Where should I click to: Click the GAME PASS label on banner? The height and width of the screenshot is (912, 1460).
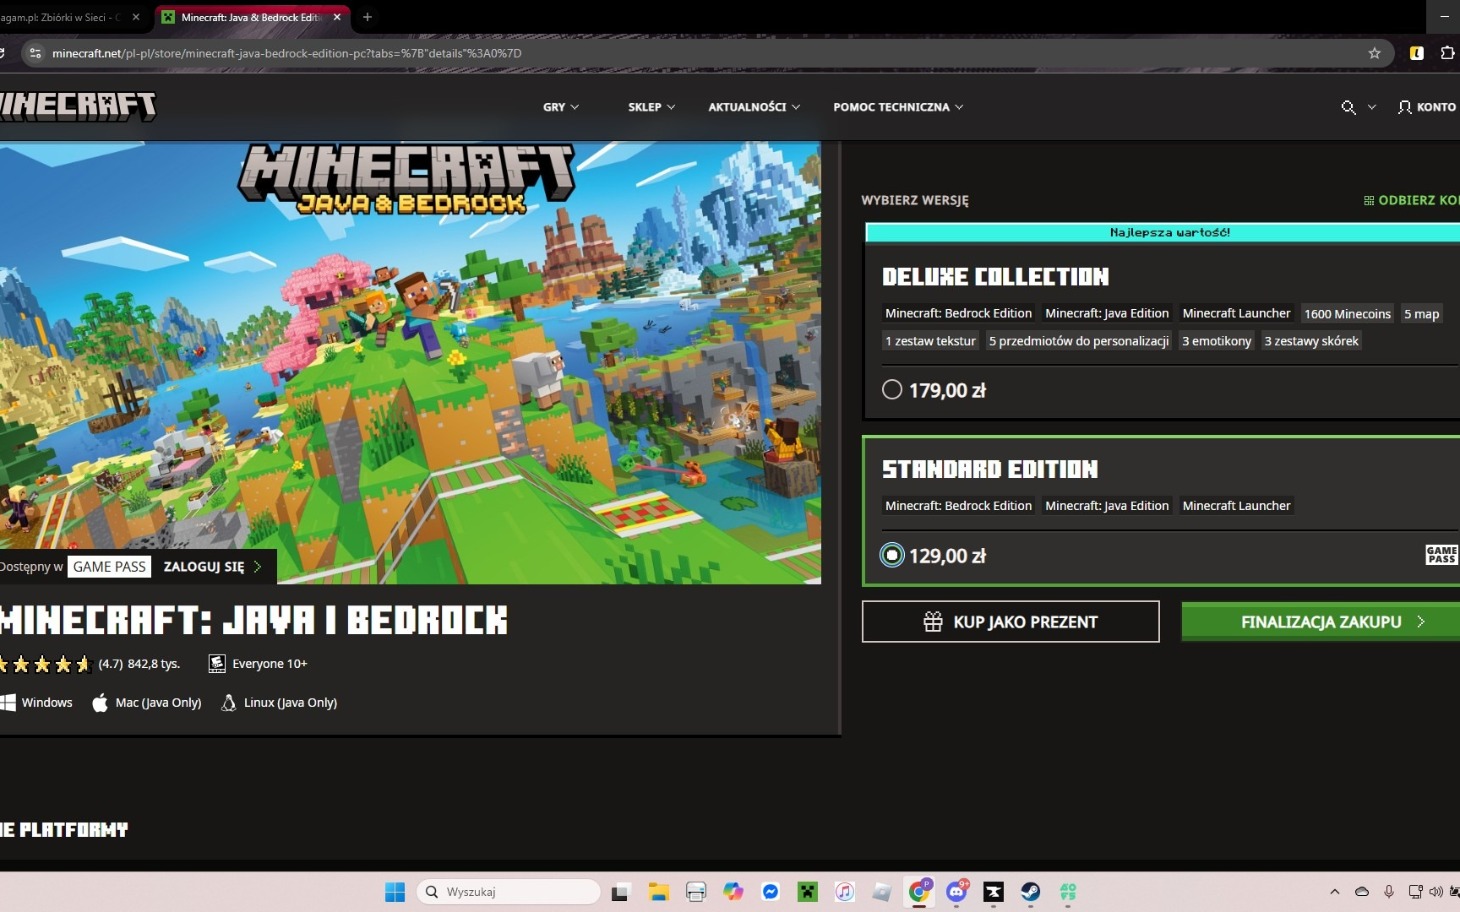point(109,567)
